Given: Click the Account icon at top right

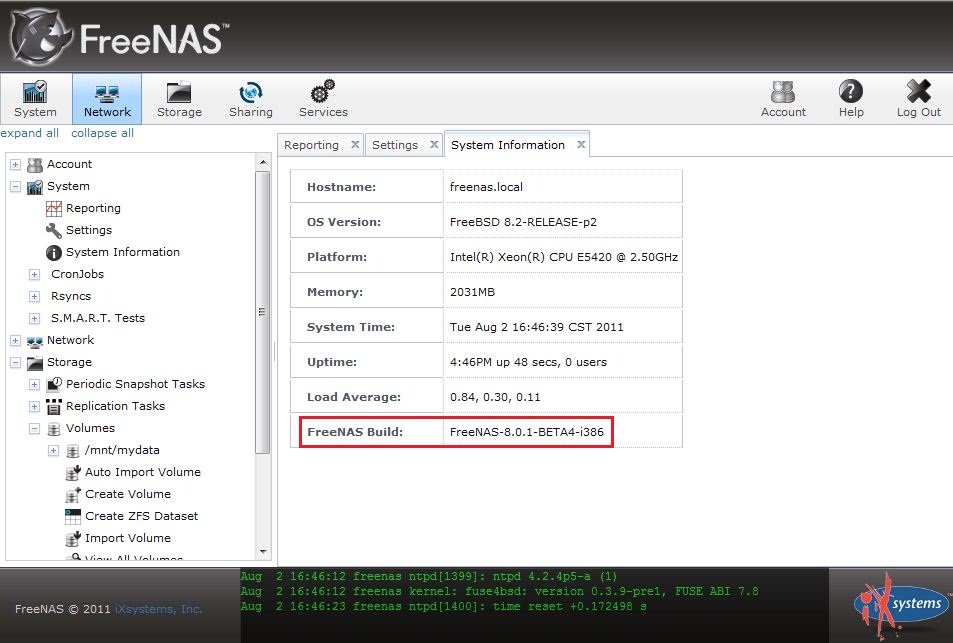Looking at the screenshot, I should point(783,99).
